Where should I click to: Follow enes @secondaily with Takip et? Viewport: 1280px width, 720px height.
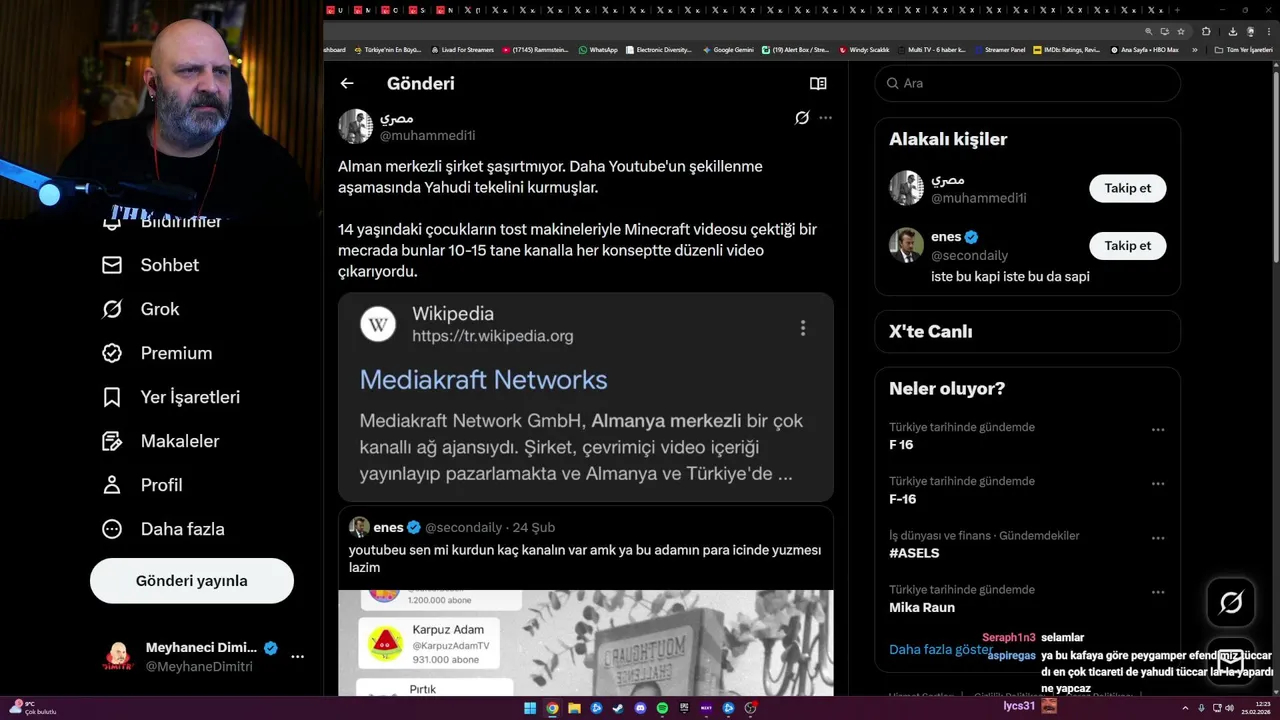[1127, 245]
